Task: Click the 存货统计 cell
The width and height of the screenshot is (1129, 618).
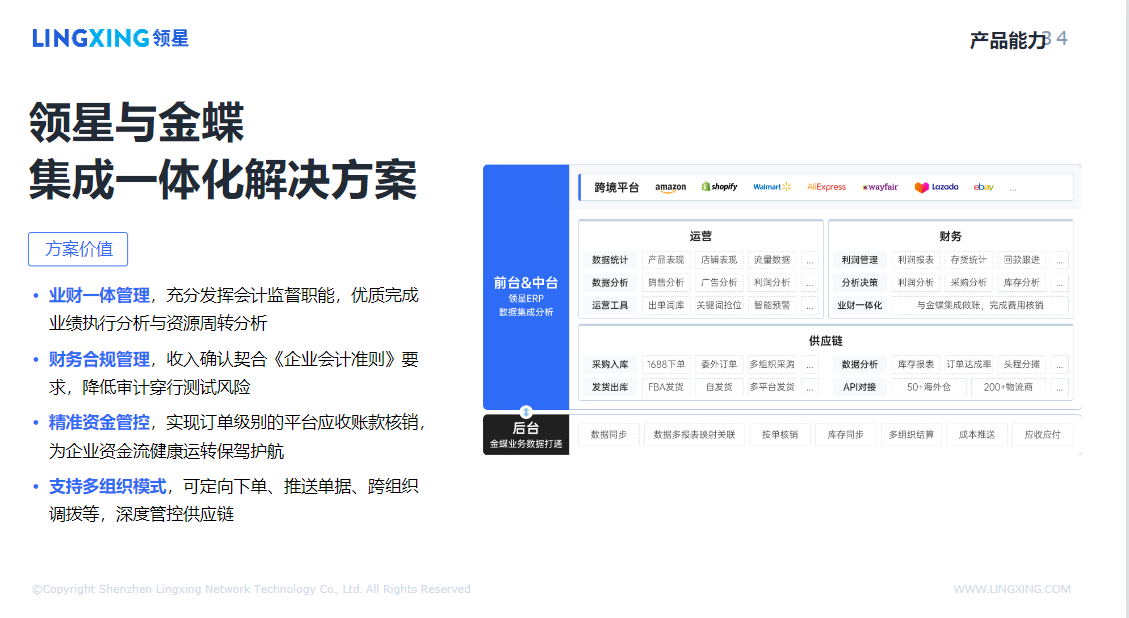Action: 969,260
